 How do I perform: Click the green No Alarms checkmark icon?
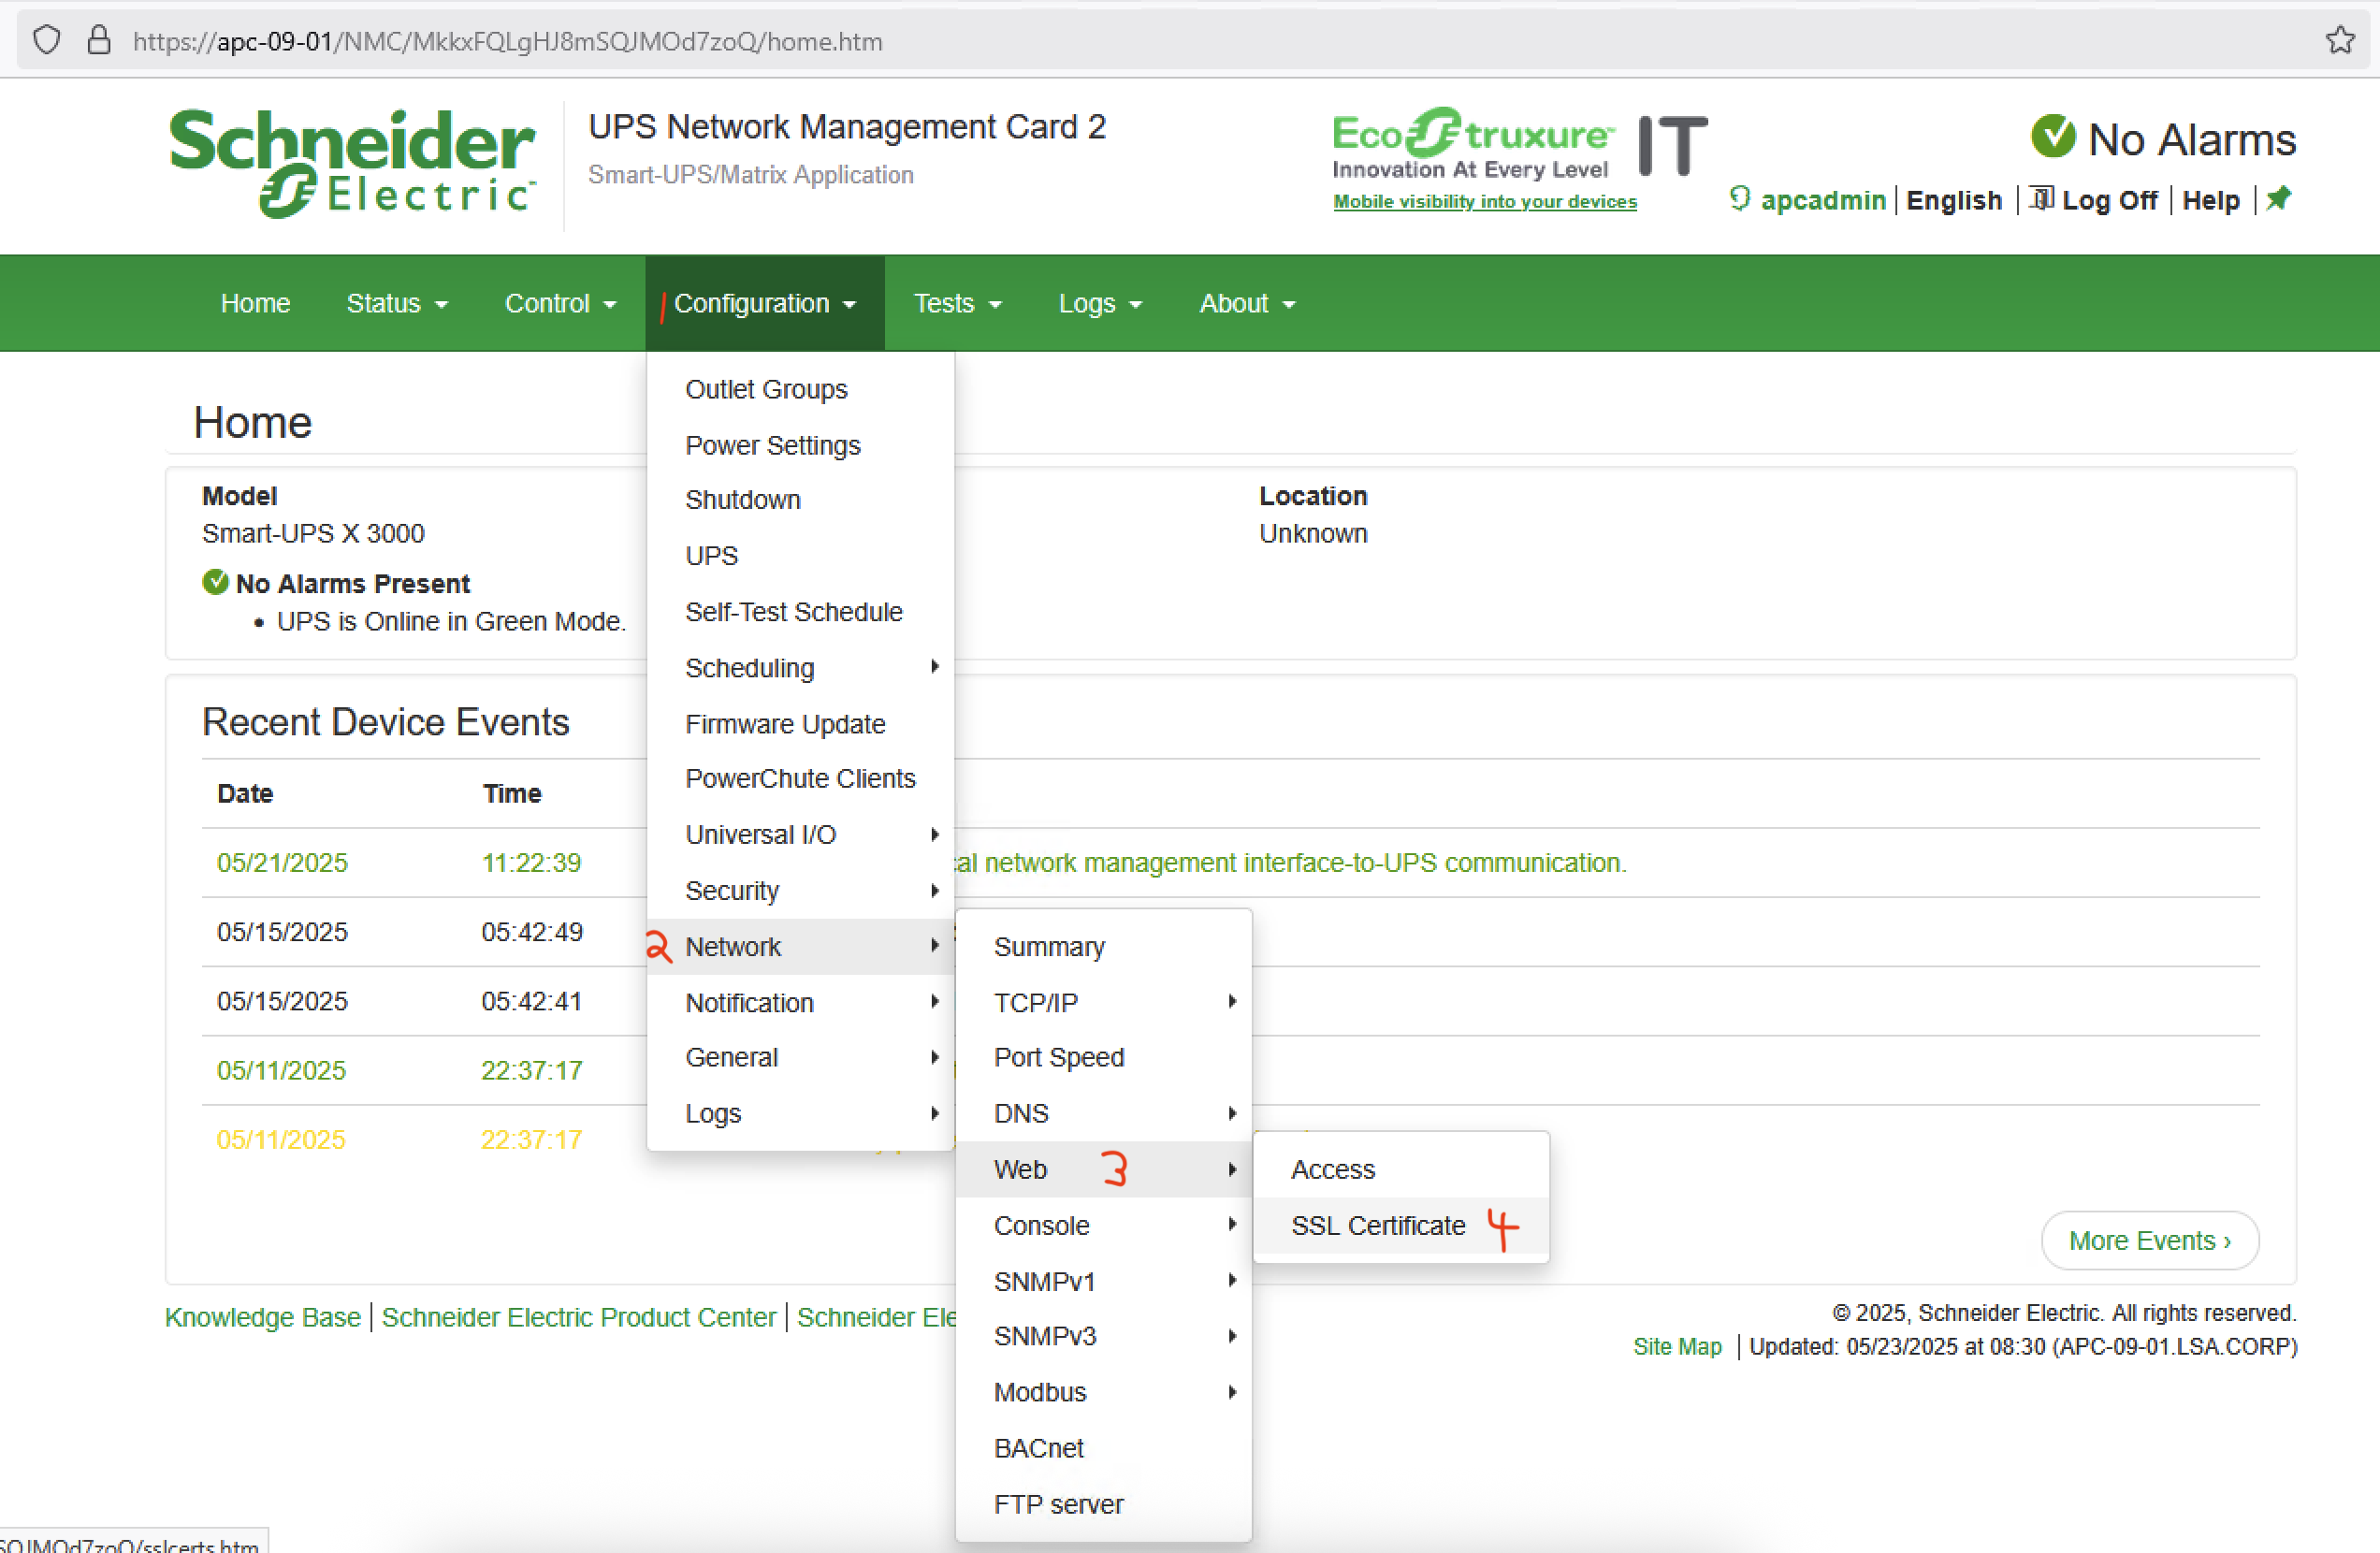click(x=2053, y=137)
